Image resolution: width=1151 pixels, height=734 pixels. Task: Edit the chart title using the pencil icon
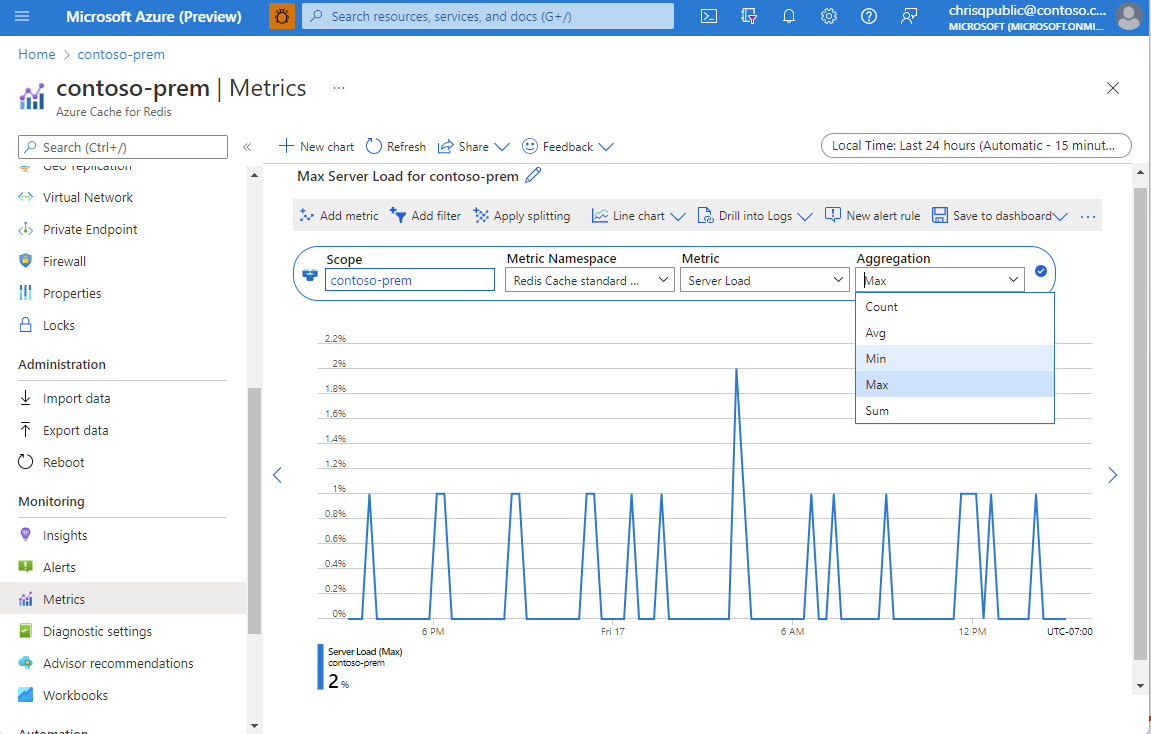(x=532, y=175)
